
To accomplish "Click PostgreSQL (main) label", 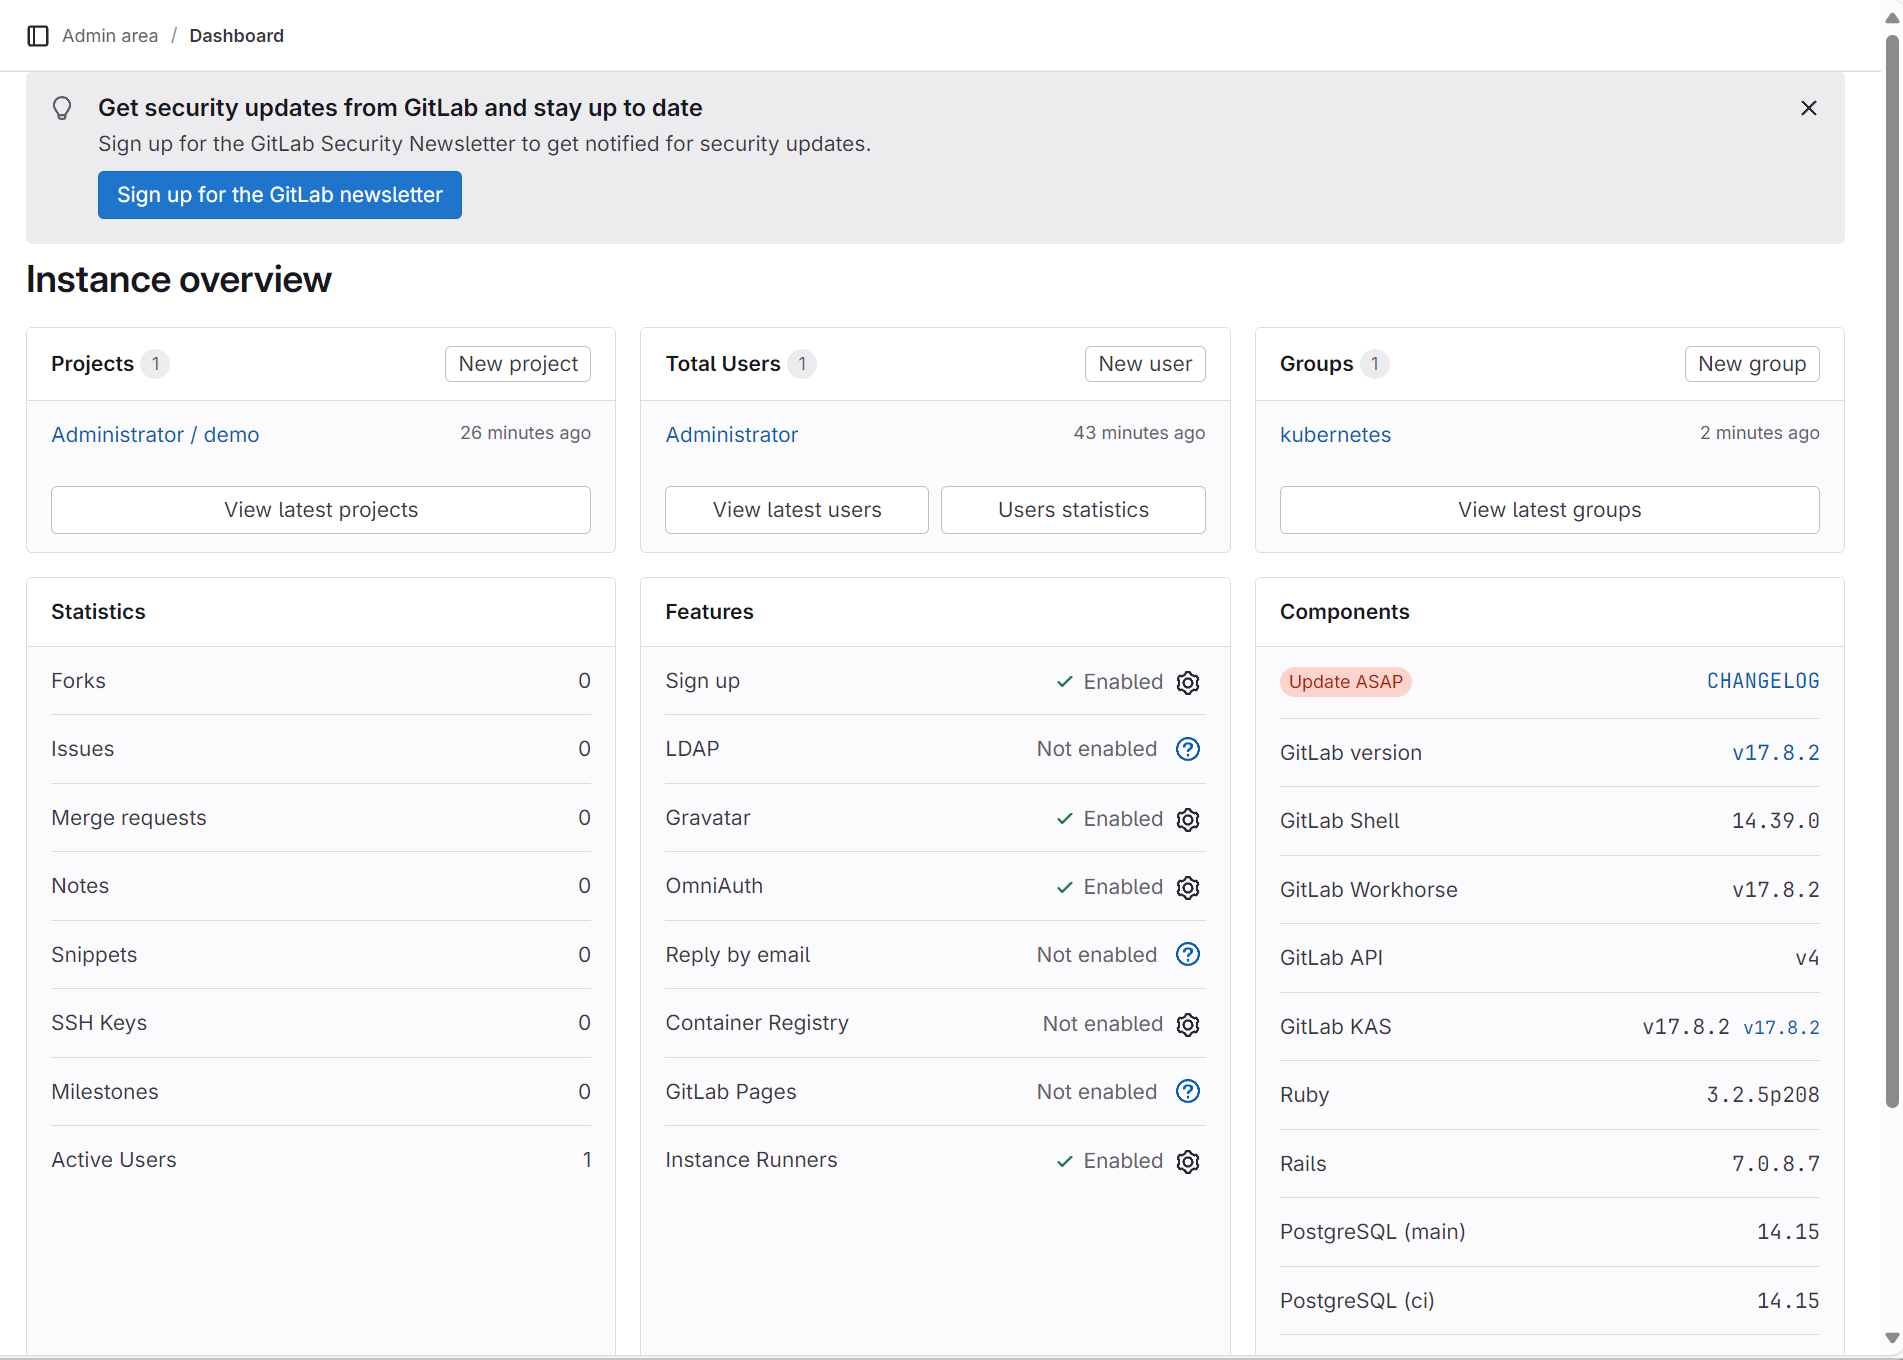I will 1373,1232.
